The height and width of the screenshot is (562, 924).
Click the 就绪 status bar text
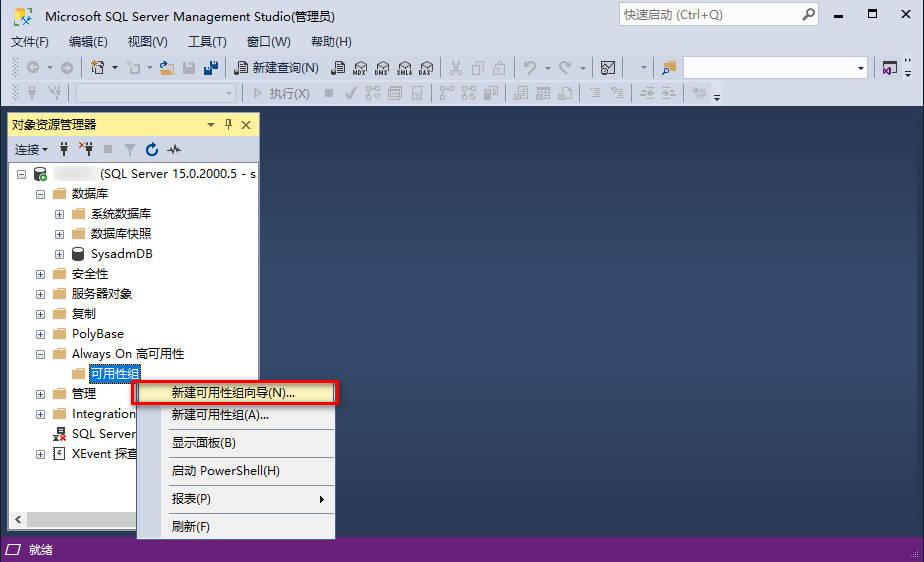pos(41,550)
